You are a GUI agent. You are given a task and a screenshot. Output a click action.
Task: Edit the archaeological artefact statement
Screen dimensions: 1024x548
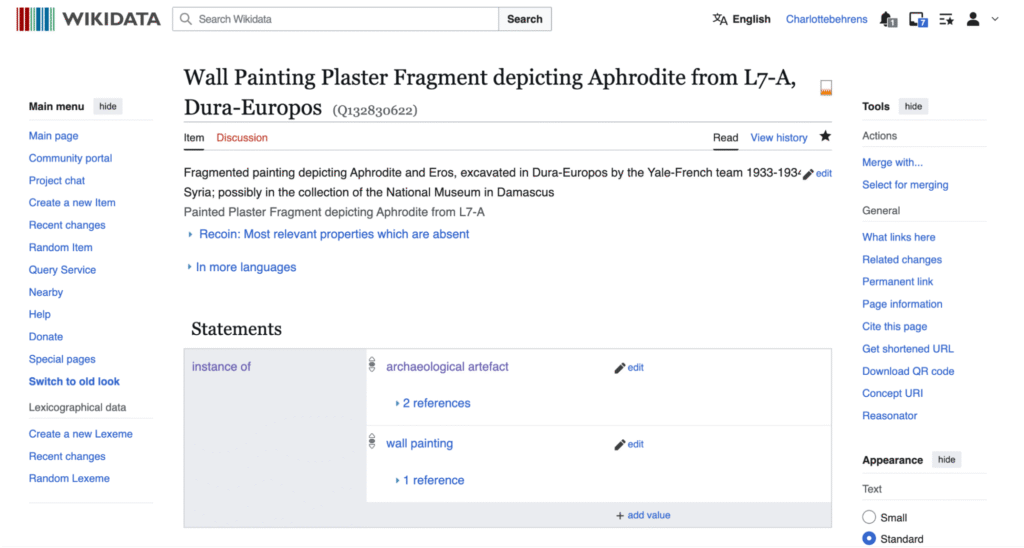629,368
